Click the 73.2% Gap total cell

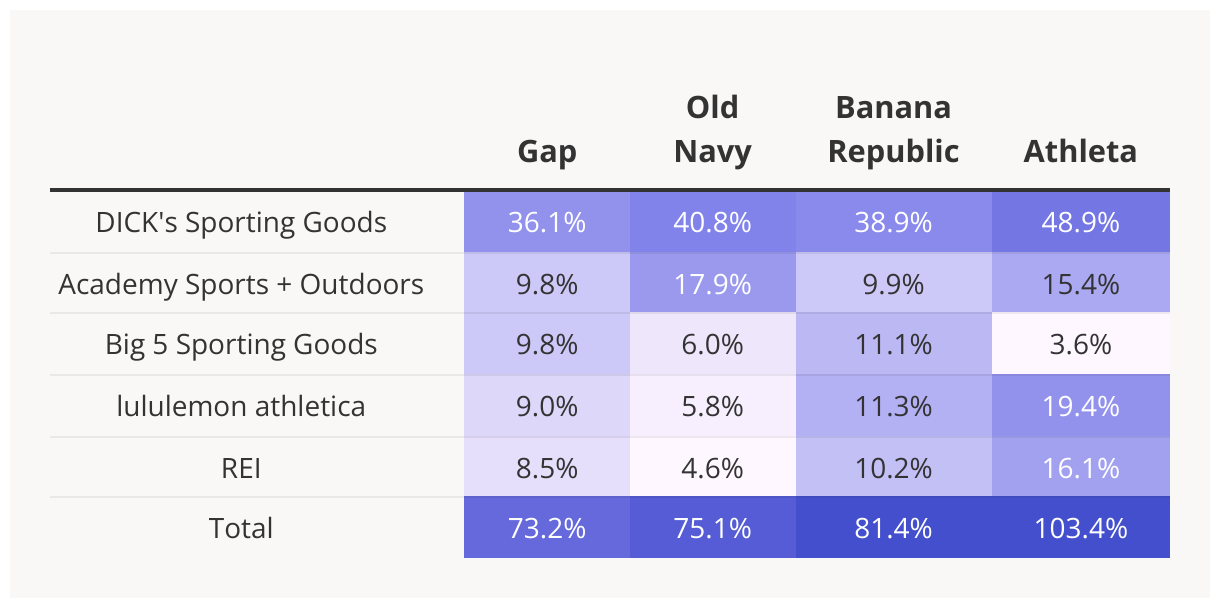click(547, 528)
